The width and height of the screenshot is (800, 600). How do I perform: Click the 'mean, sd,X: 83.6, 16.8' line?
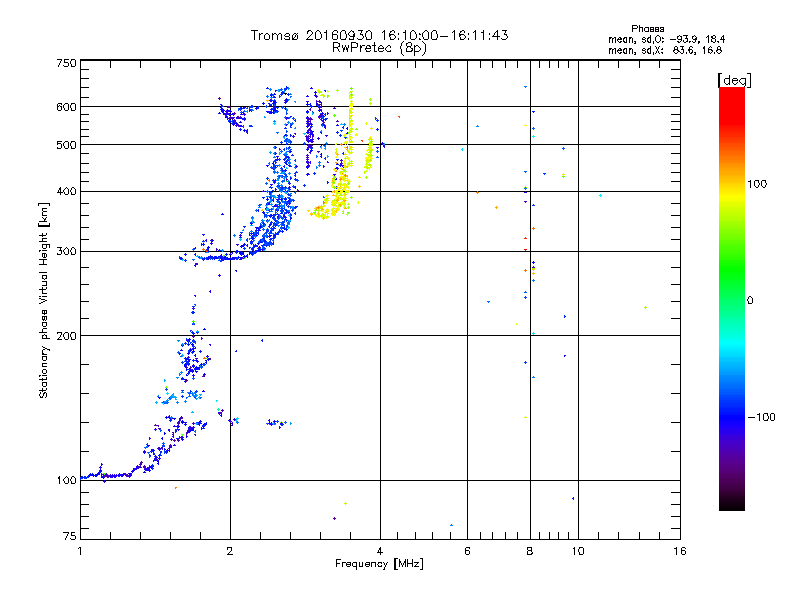[665, 50]
